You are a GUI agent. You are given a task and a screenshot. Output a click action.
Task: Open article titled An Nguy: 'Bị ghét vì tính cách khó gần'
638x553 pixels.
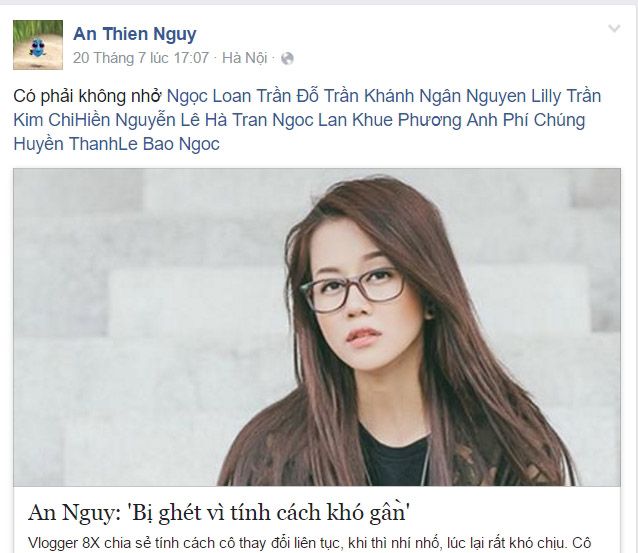[218, 512]
